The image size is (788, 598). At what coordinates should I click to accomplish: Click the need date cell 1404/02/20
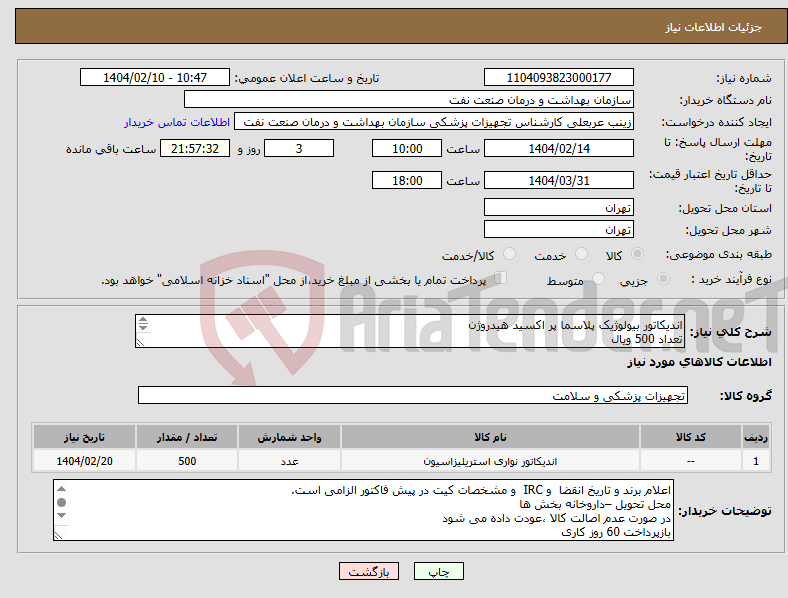[84, 461]
